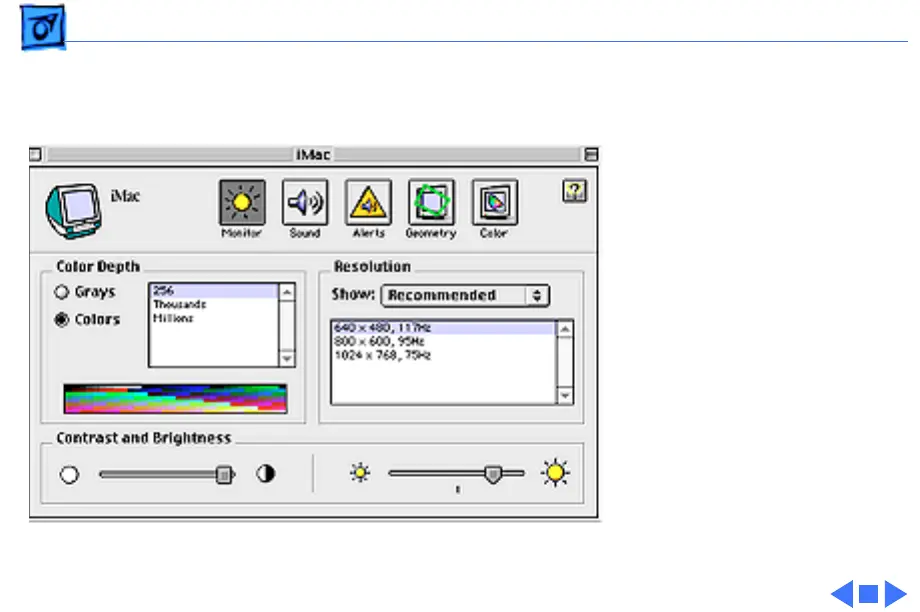Select the Colors radio button
The image size is (920, 612).
[x=62, y=319]
